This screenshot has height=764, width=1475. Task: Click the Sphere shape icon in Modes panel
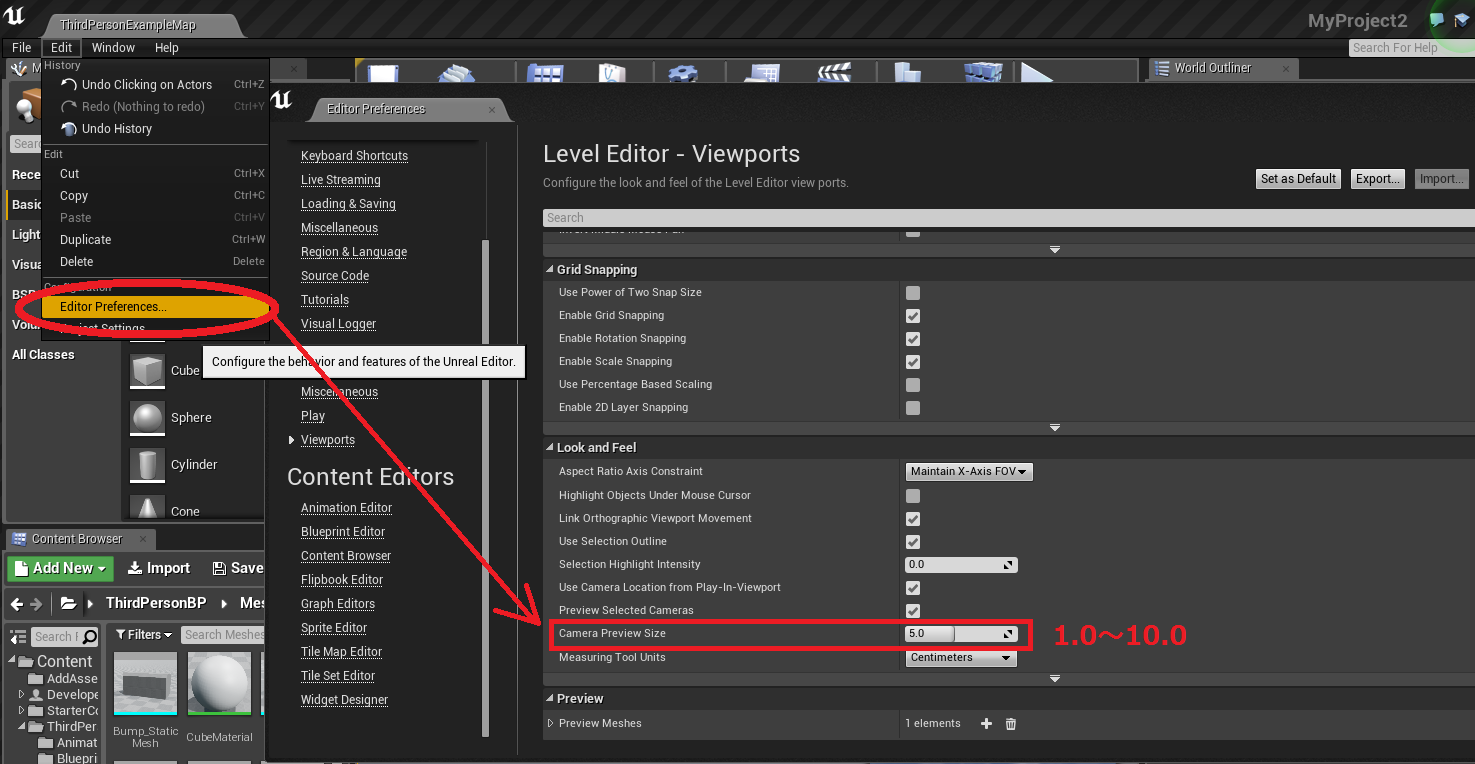(x=147, y=418)
